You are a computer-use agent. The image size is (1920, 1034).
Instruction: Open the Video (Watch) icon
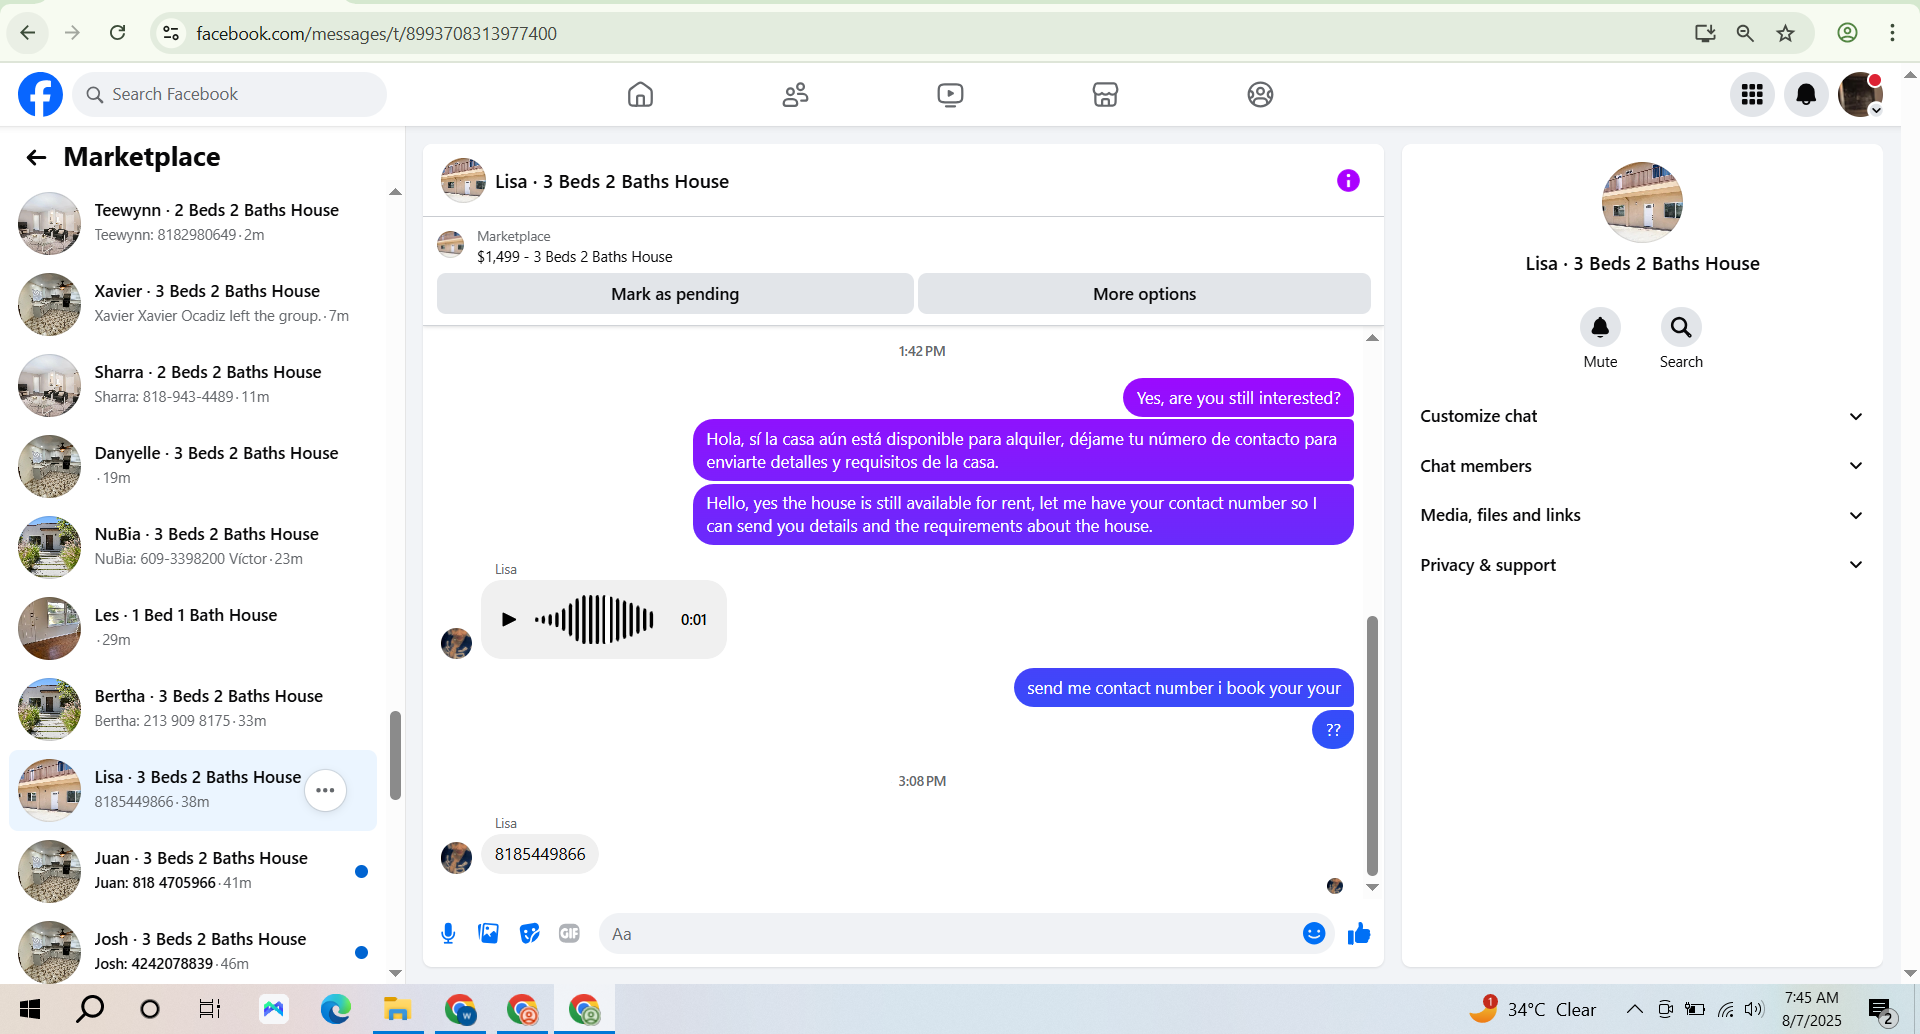pos(950,94)
